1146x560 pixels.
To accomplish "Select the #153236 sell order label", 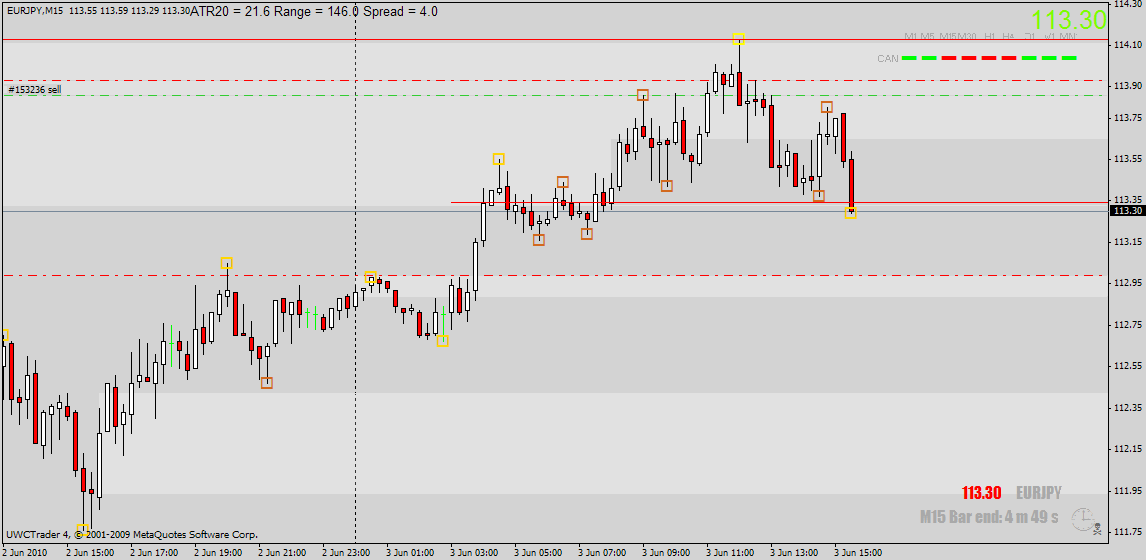I will pos(34,90).
